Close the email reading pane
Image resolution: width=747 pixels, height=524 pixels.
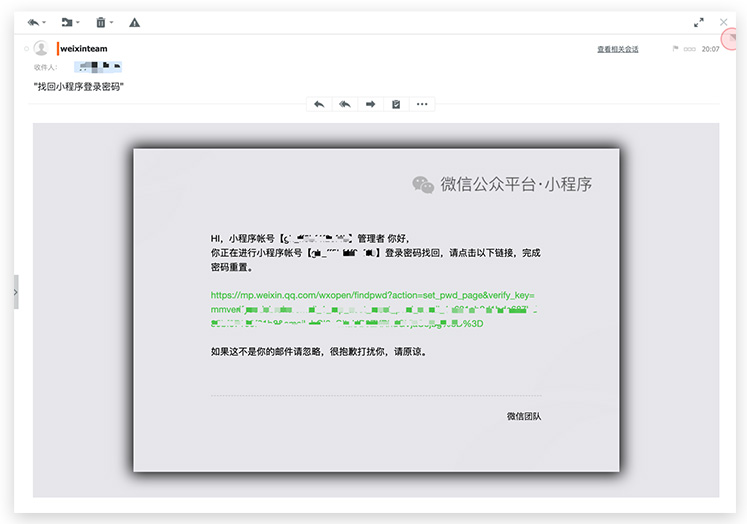pyautogui.click(x=724, y=22)
